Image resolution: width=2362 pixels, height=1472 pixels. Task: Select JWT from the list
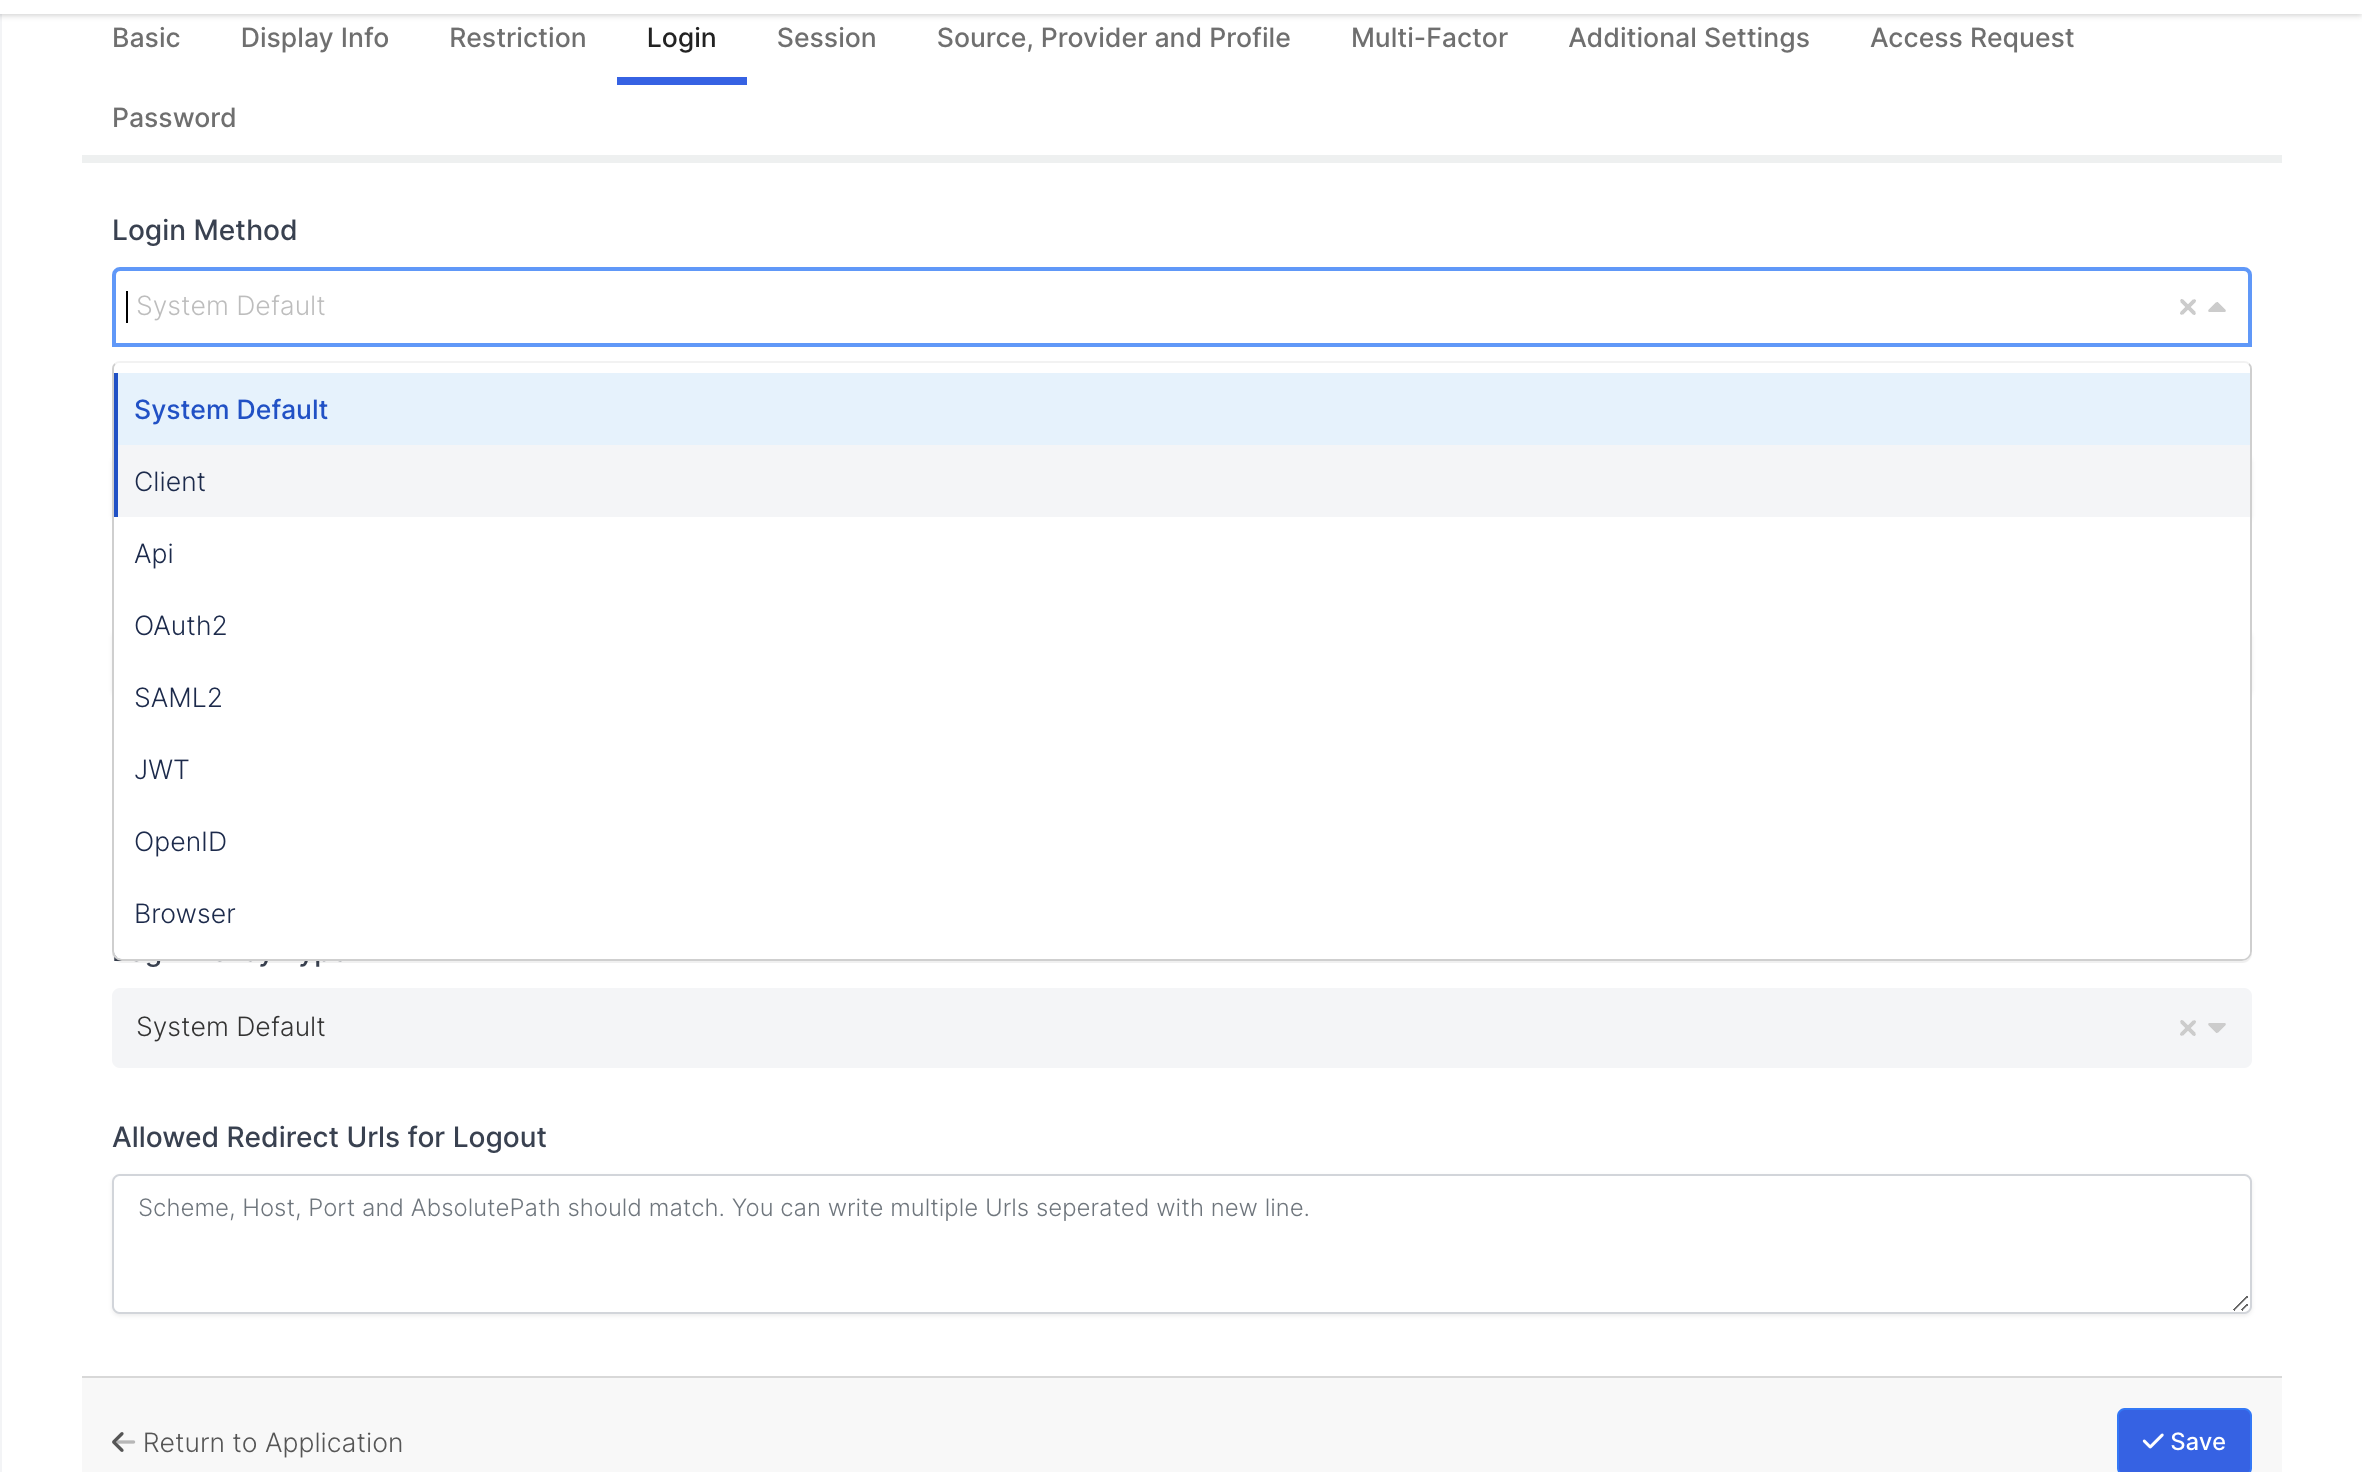[x=161, y=770]
